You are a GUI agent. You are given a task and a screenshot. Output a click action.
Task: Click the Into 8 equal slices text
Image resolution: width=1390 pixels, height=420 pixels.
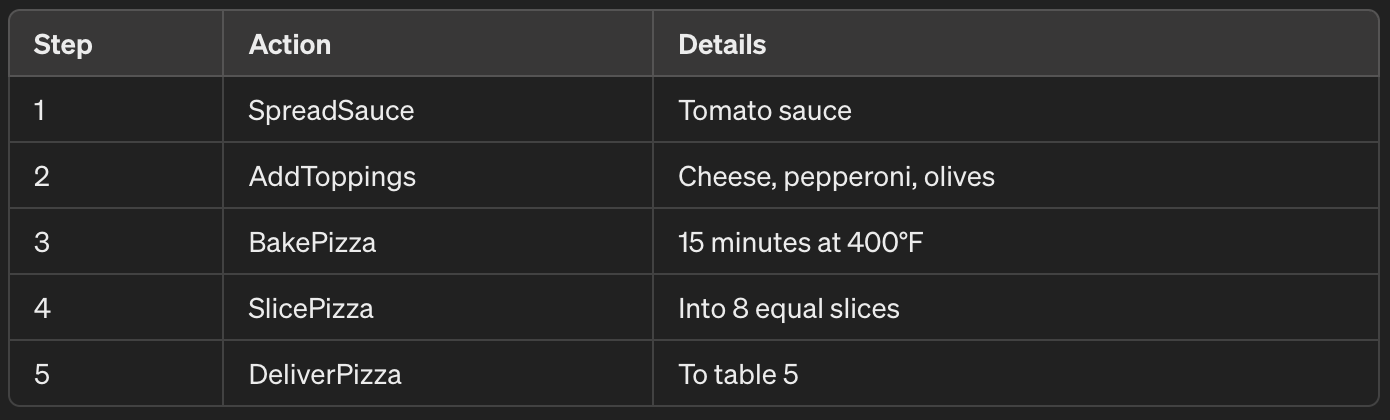click(x=788, y=308)
